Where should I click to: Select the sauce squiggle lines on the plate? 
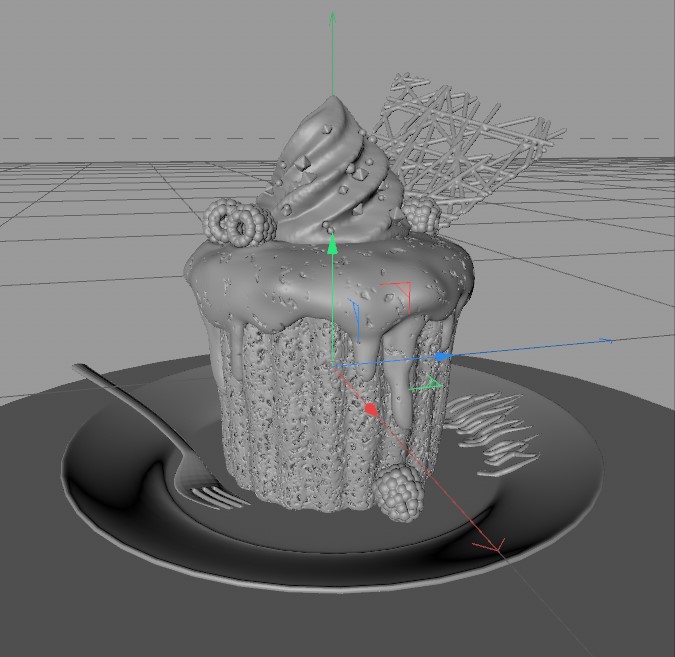click(x=491, y=433)
